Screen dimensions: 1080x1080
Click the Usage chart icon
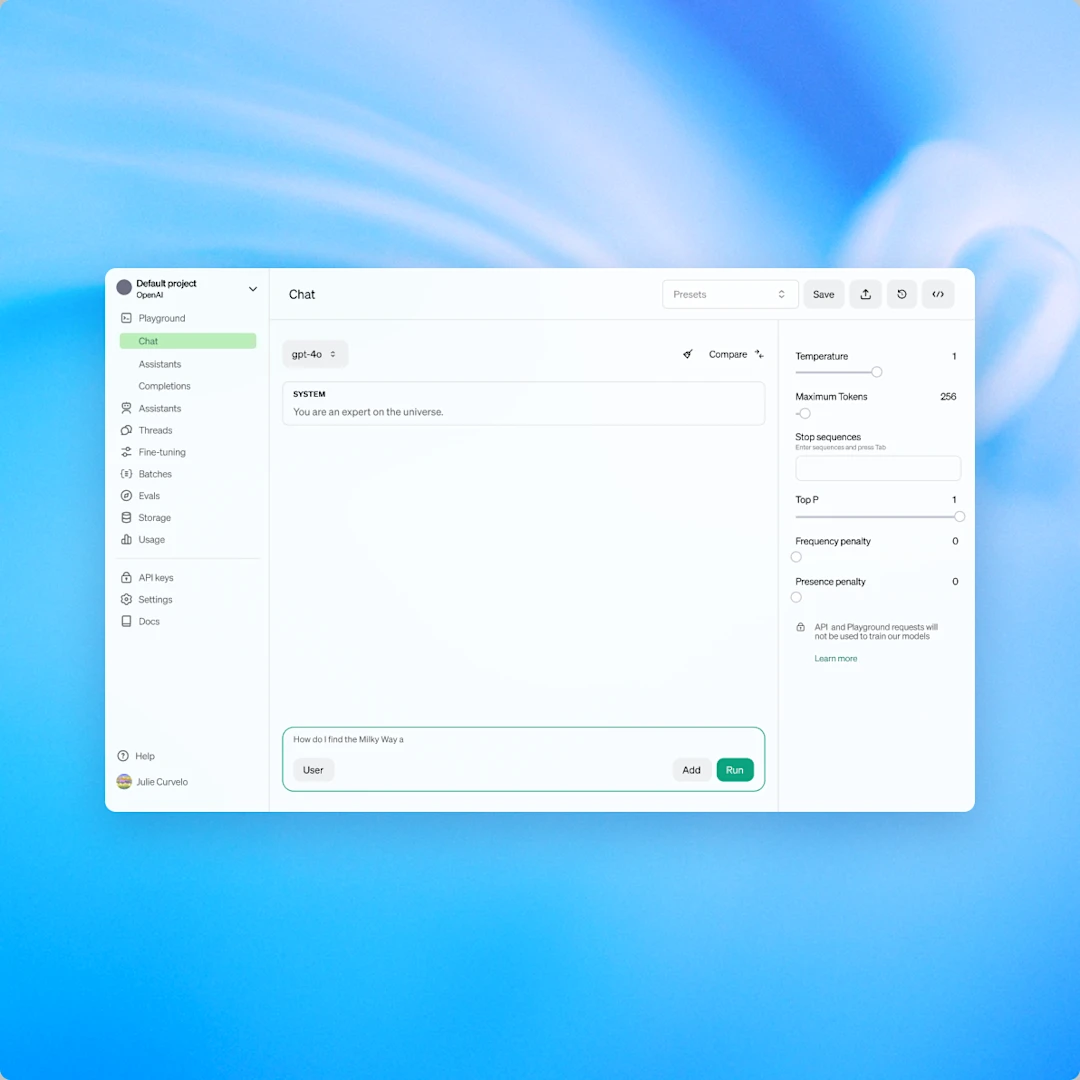(x=126, y=539)
